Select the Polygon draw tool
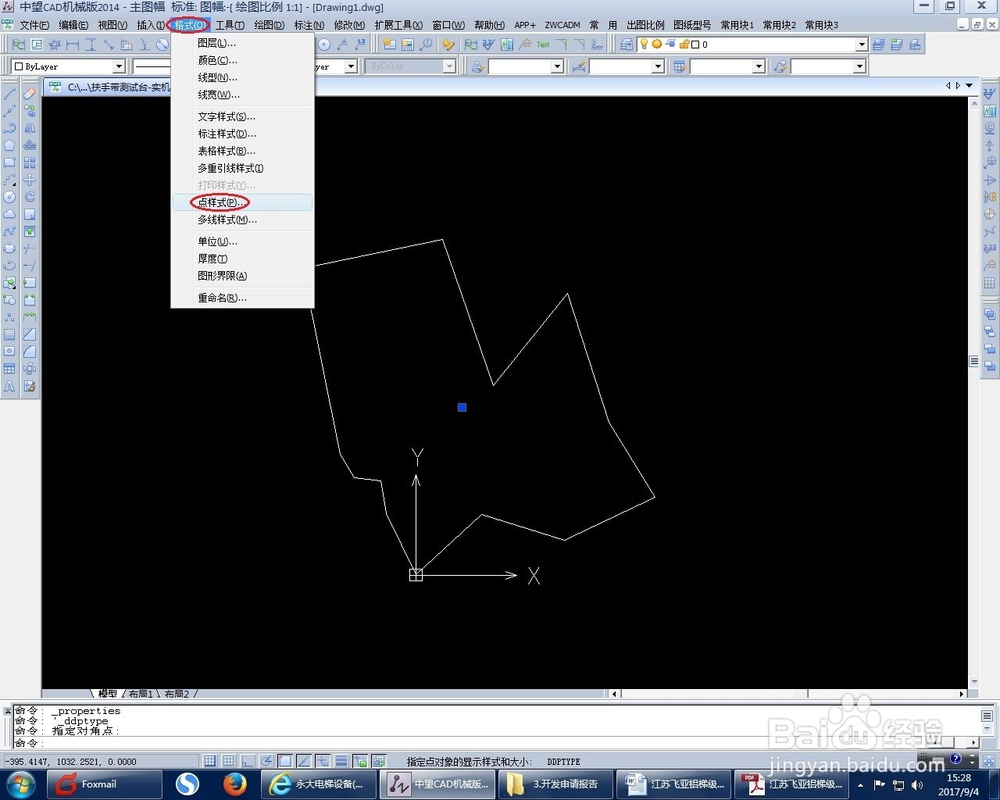This screenshot has height=800, width=1000. (x=10, y=145)
